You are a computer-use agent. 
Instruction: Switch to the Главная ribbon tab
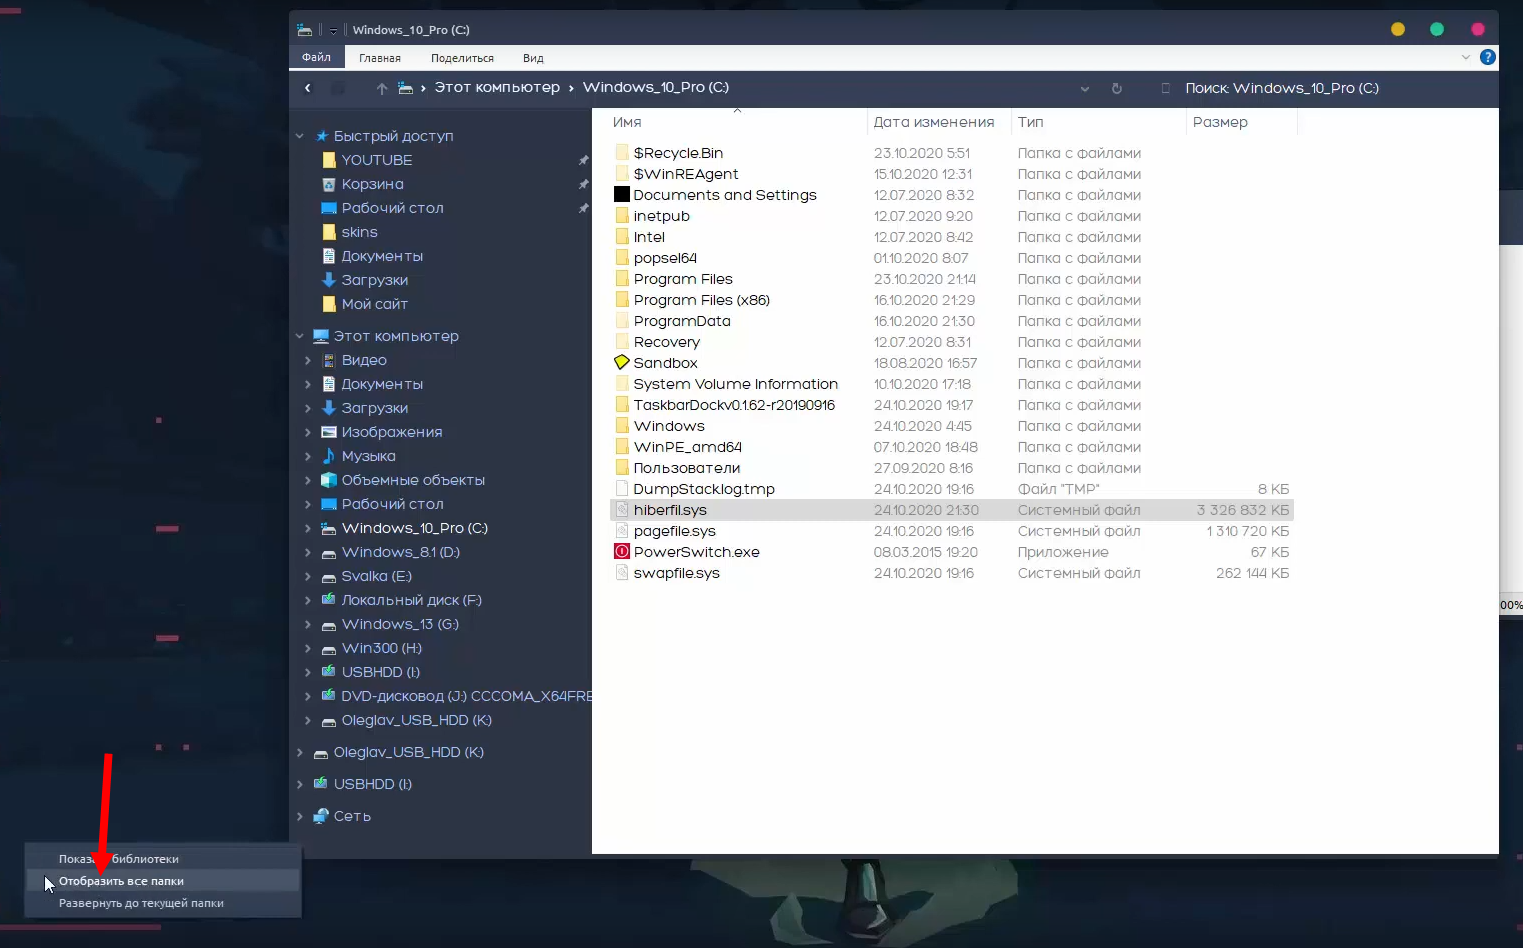click(x=380, y=58)
